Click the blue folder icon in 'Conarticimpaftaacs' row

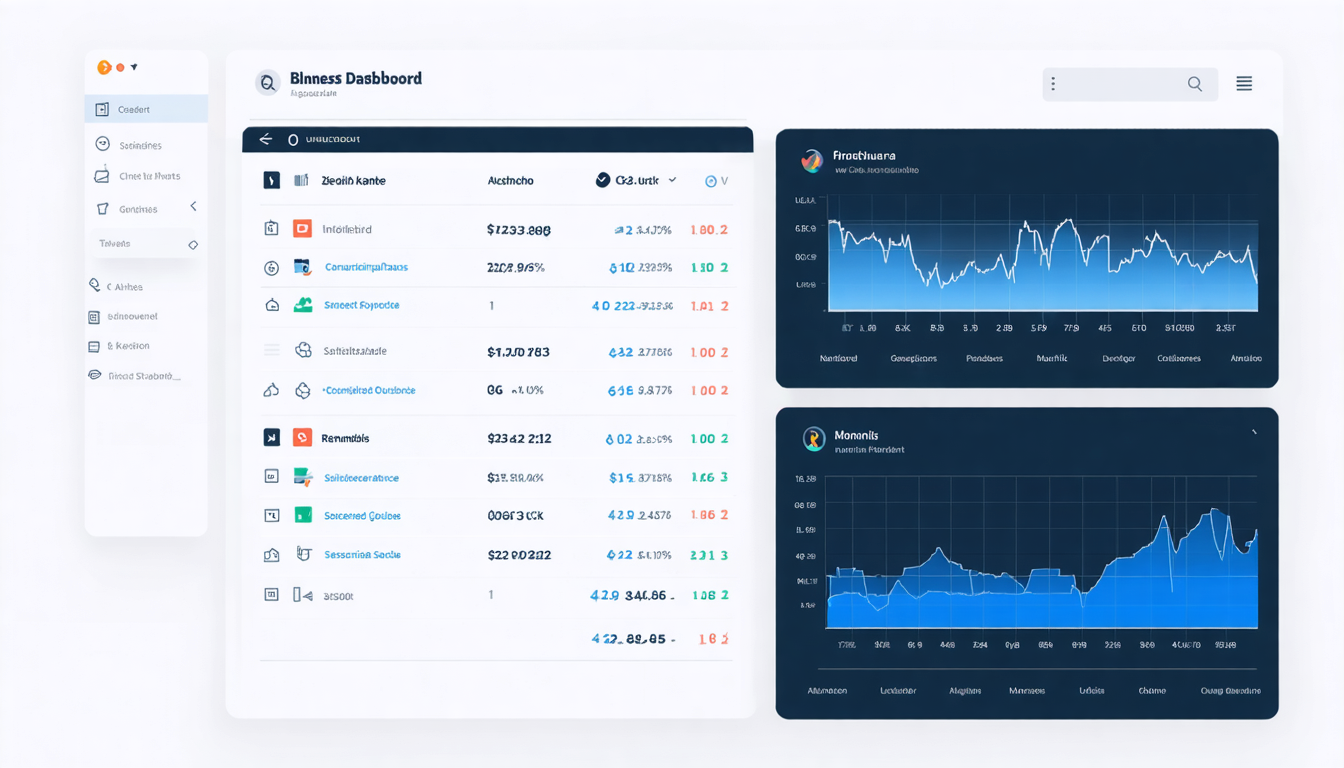[302, 267]
